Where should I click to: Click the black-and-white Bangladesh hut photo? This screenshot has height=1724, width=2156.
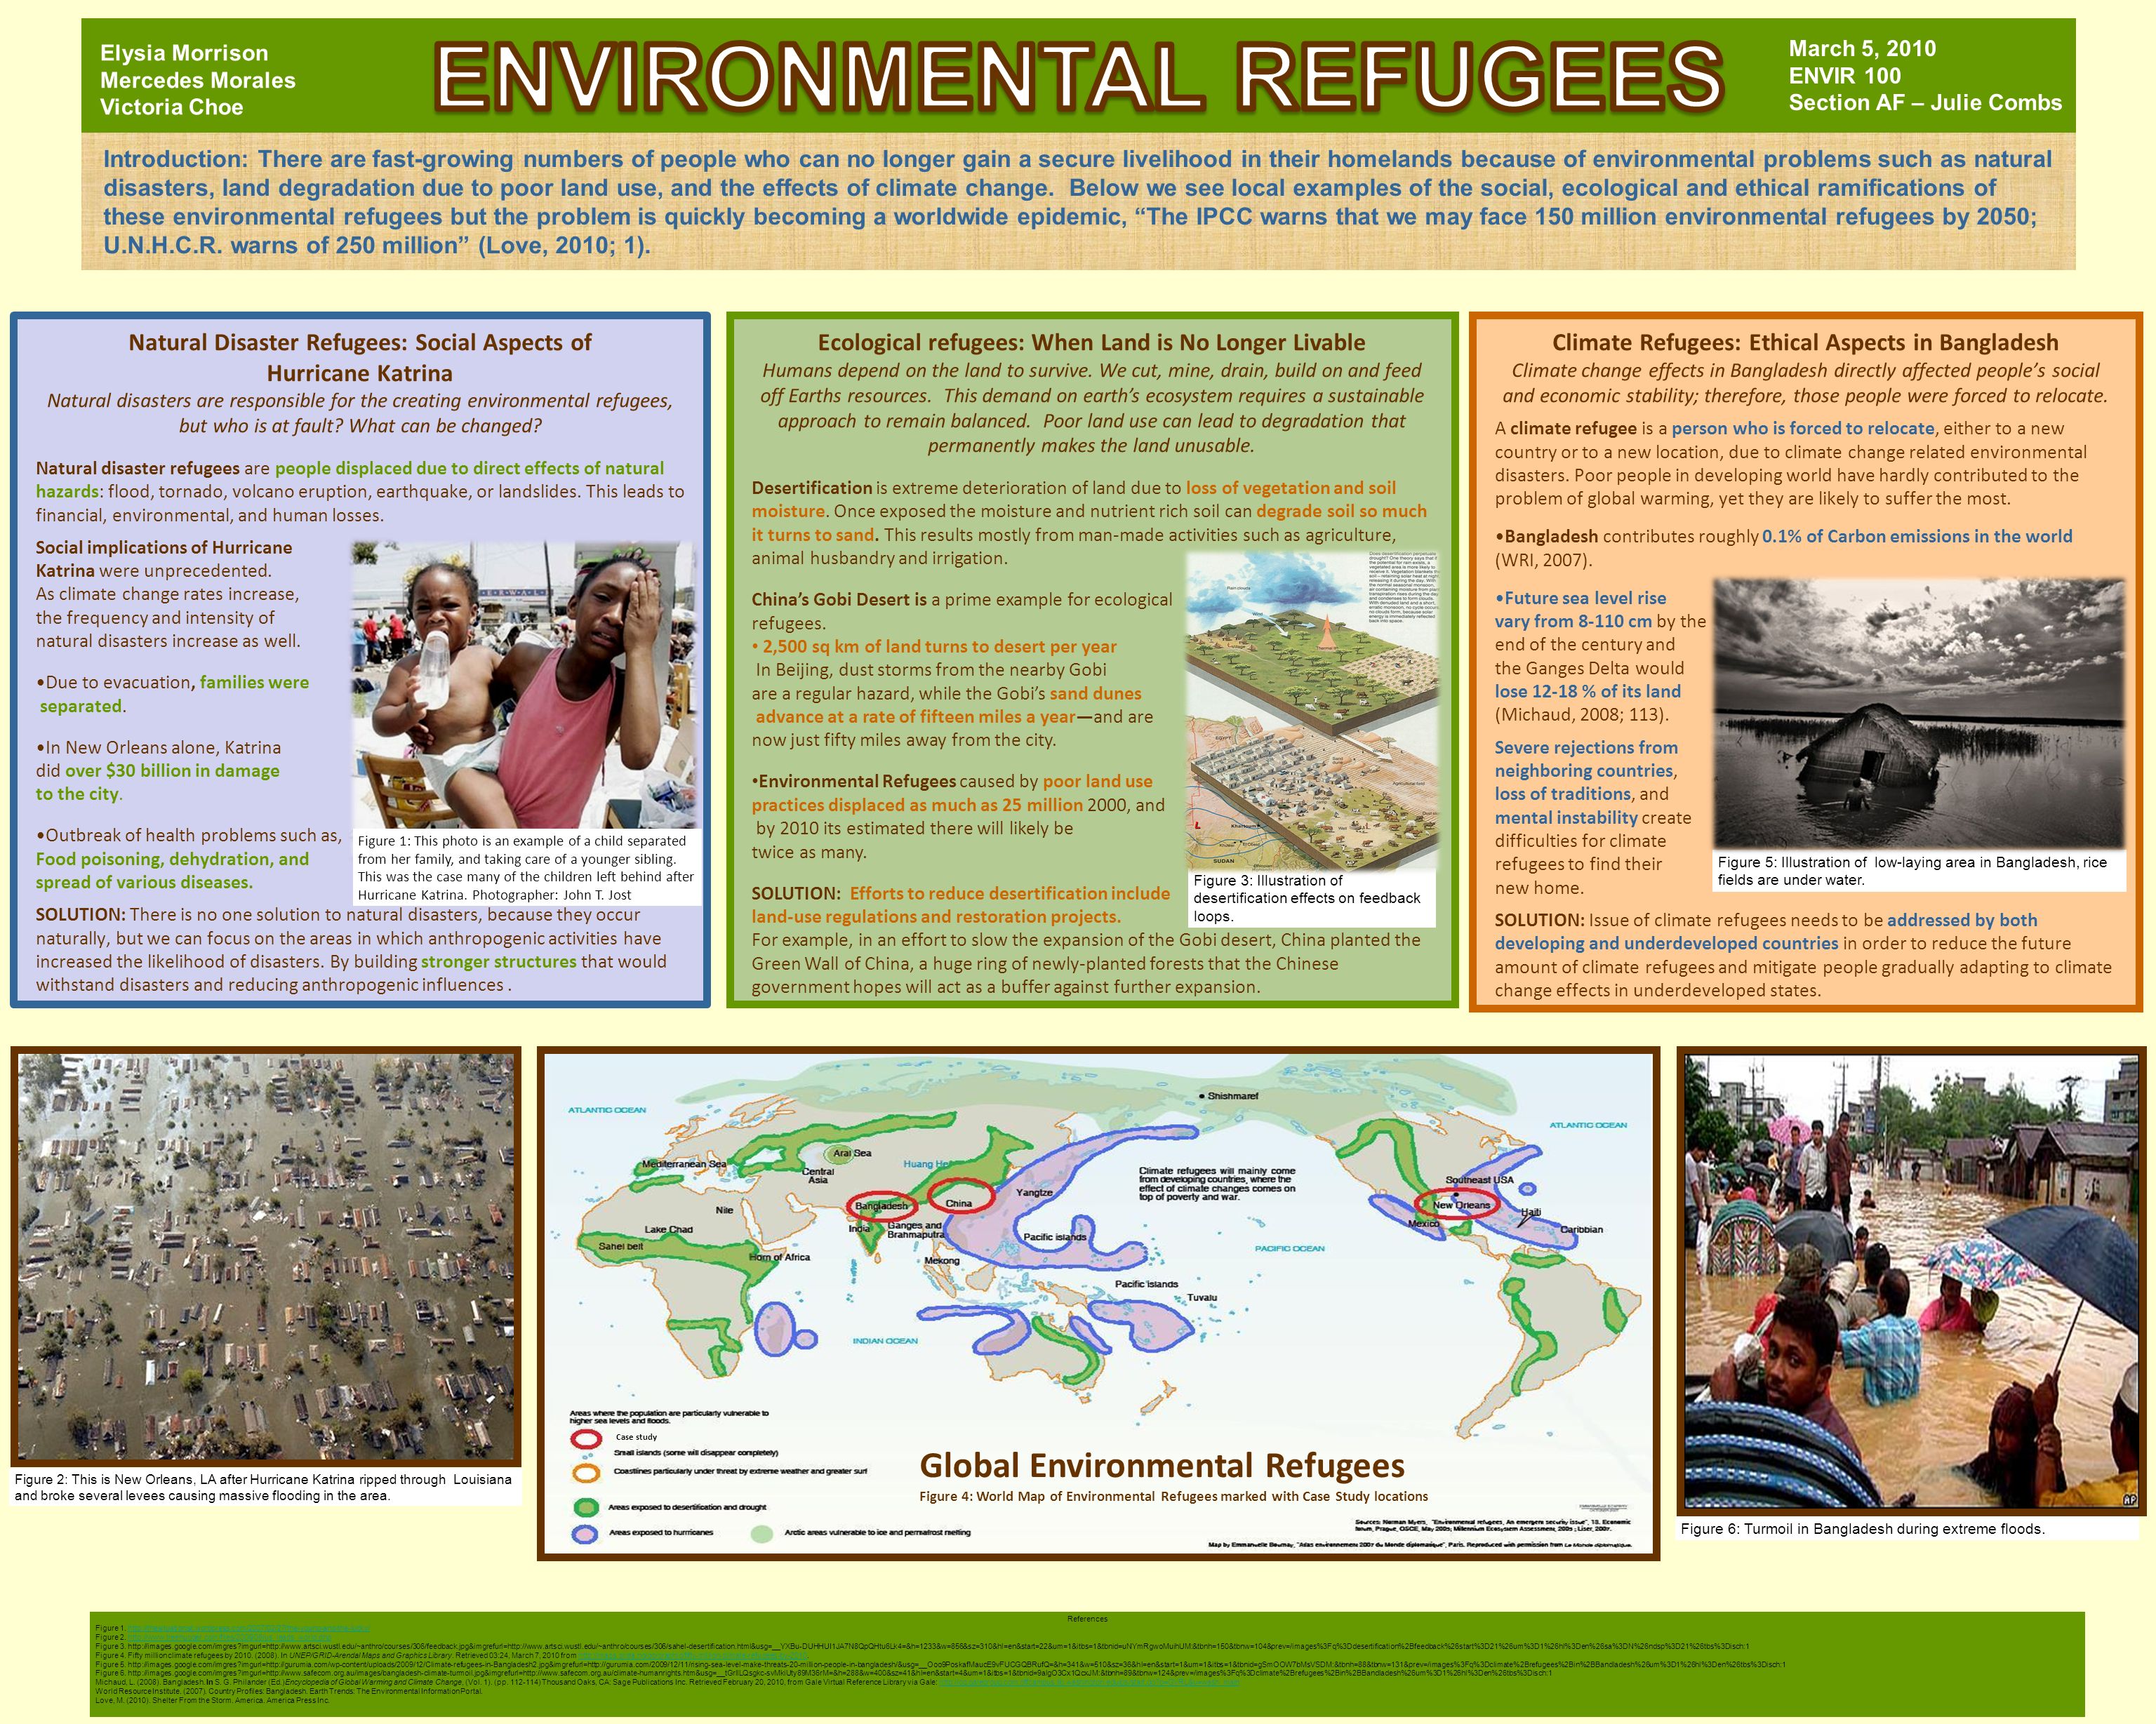[1918, 713]
